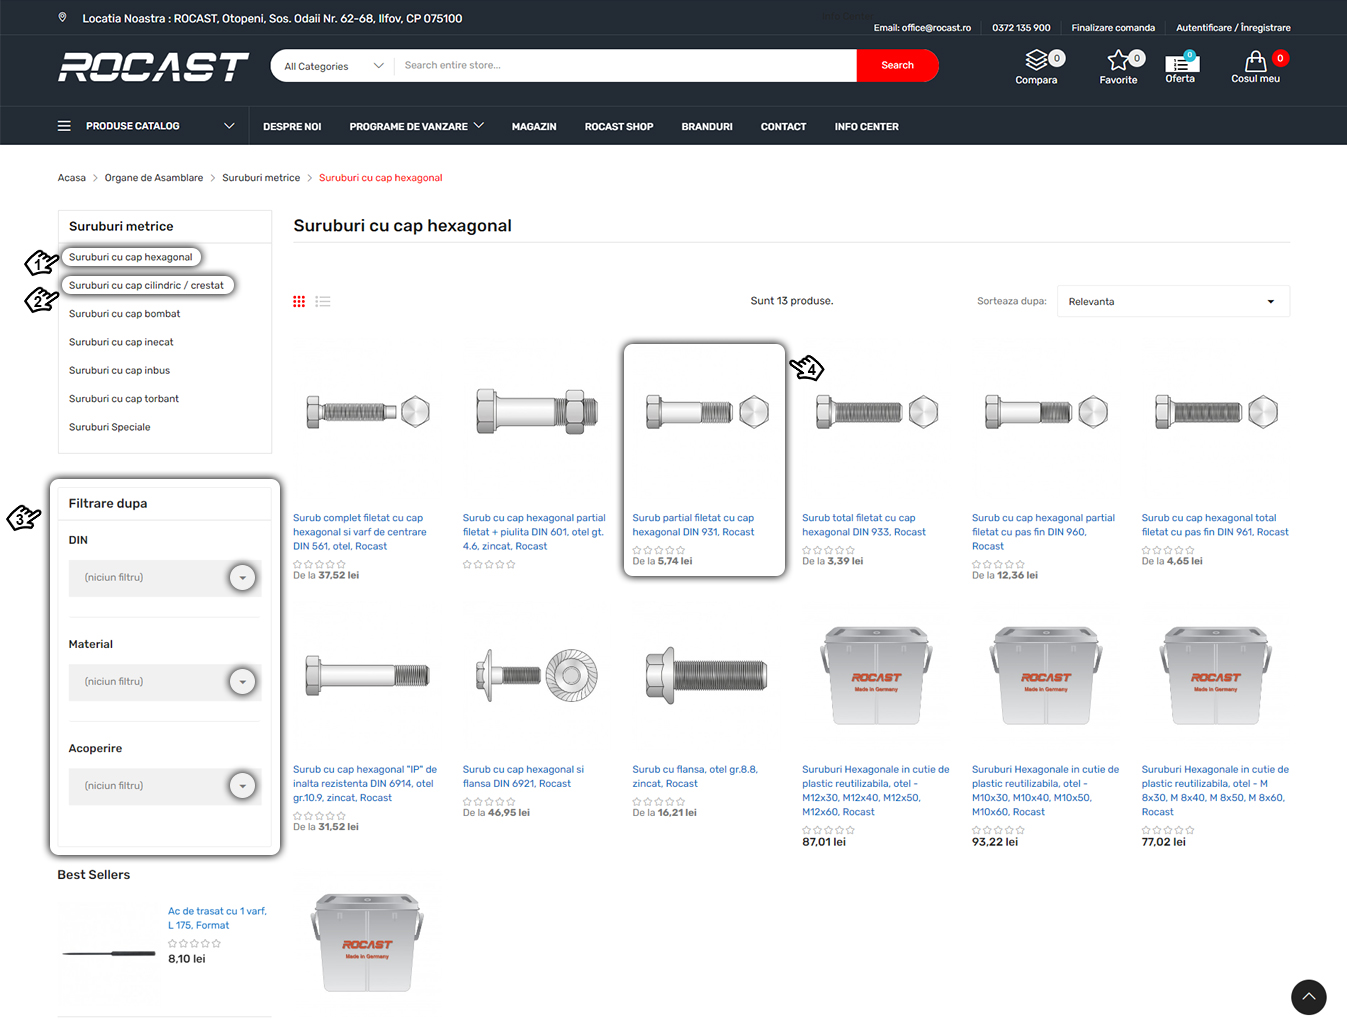Open DIN 6921 flansa bolt image
The height and width of the screenshot is (1021, 1347).
click(537, 676)
